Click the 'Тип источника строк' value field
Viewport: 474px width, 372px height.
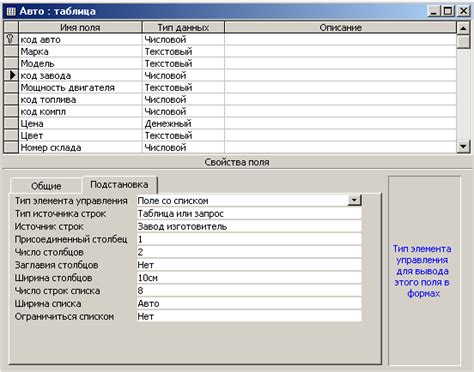[249, 213]
